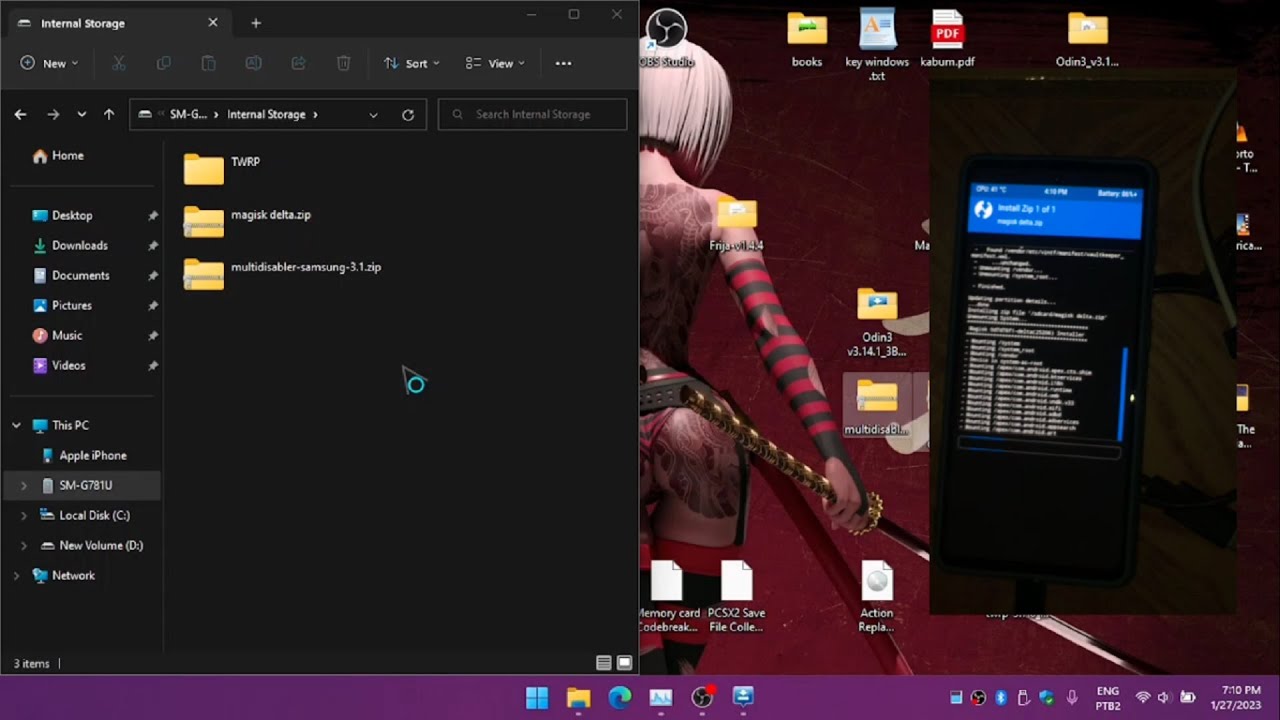The height and width of the screenshot is (720, 1280).
Task: Go forward using the Forward arrow
Action: (x=53, y=114)
